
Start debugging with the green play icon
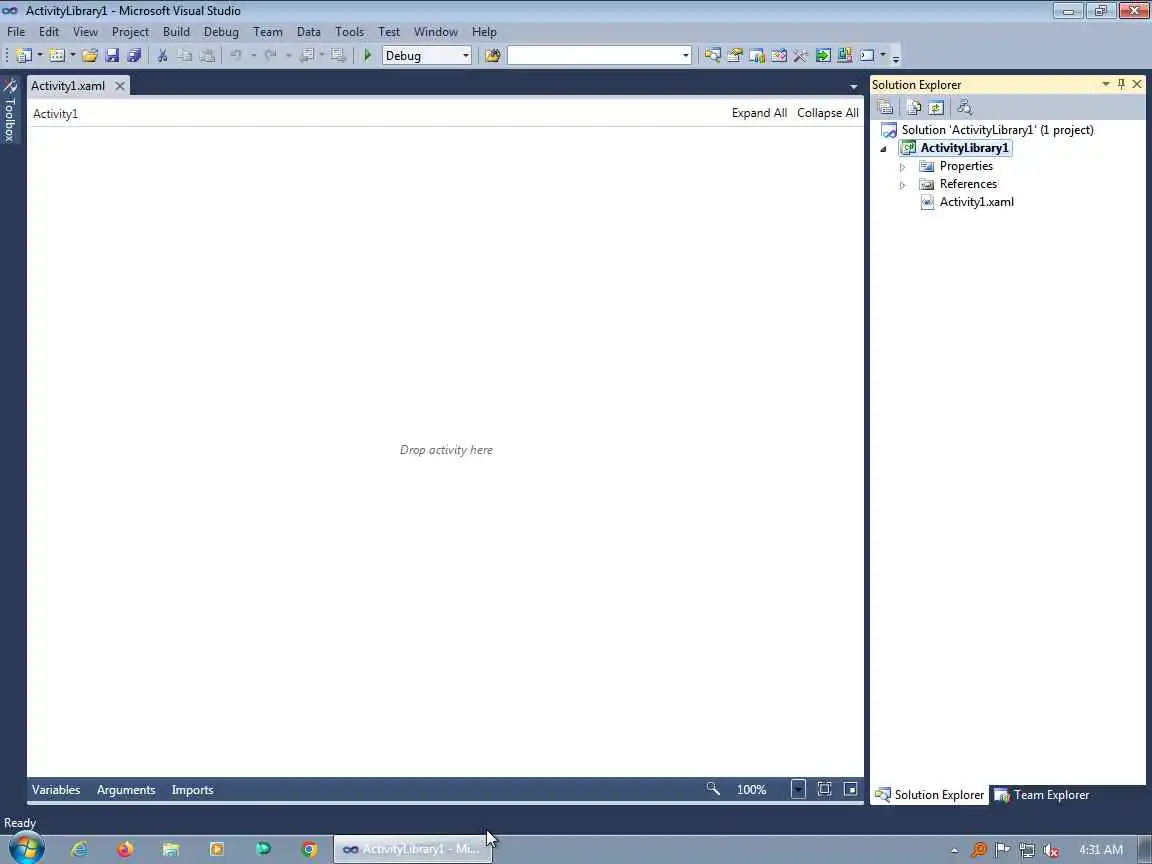[x=367, y=55]
